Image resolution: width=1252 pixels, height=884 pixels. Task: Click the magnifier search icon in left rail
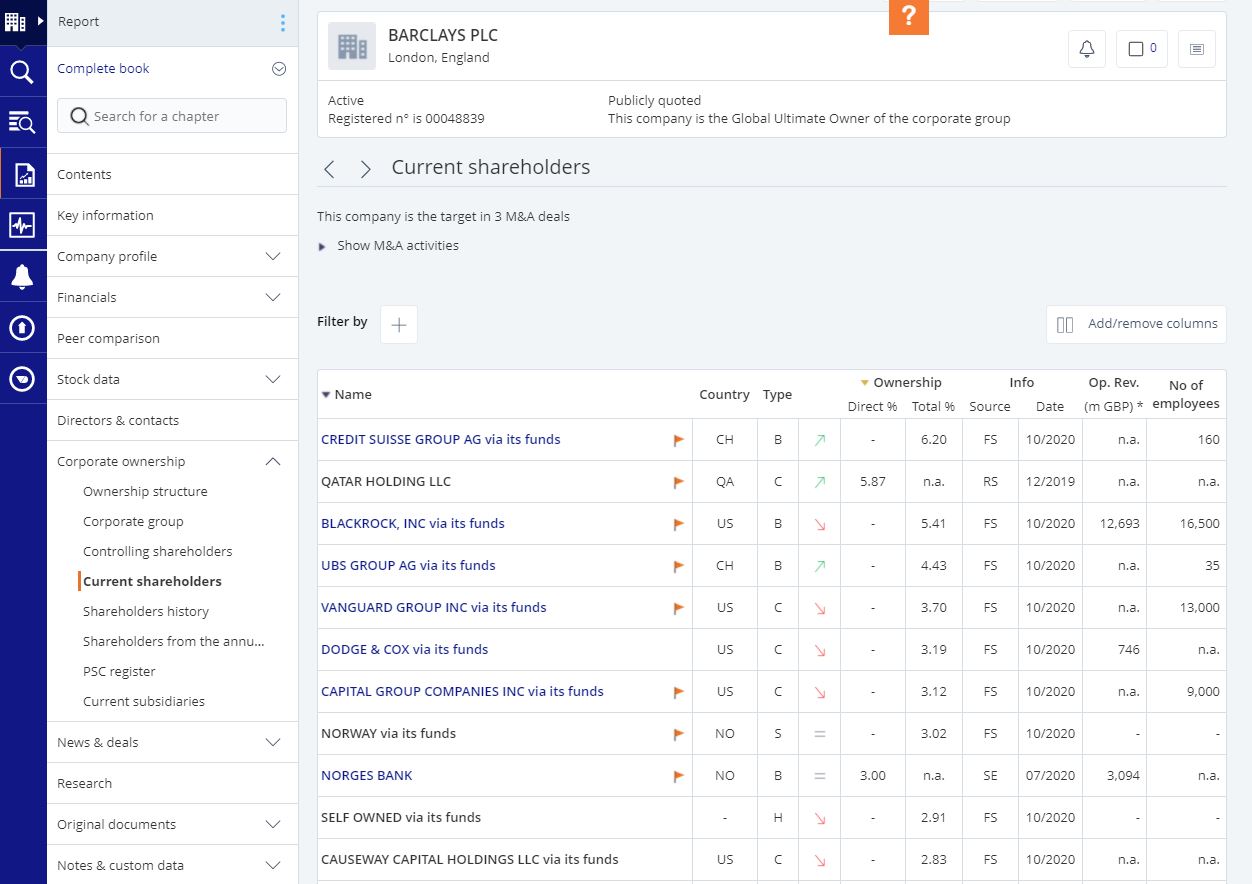(x=22, y=72)
